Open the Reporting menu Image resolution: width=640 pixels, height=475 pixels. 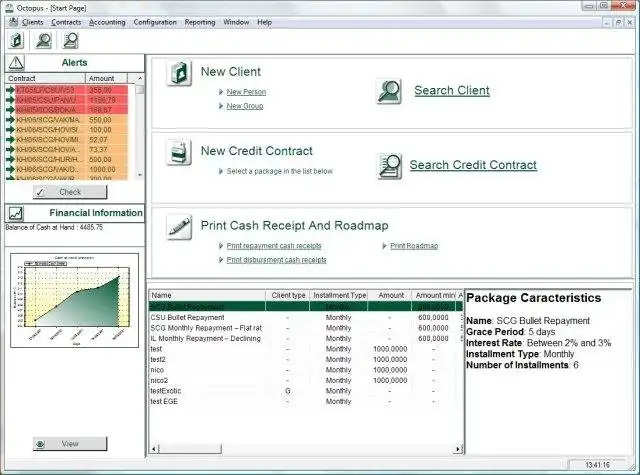[200, 22]
